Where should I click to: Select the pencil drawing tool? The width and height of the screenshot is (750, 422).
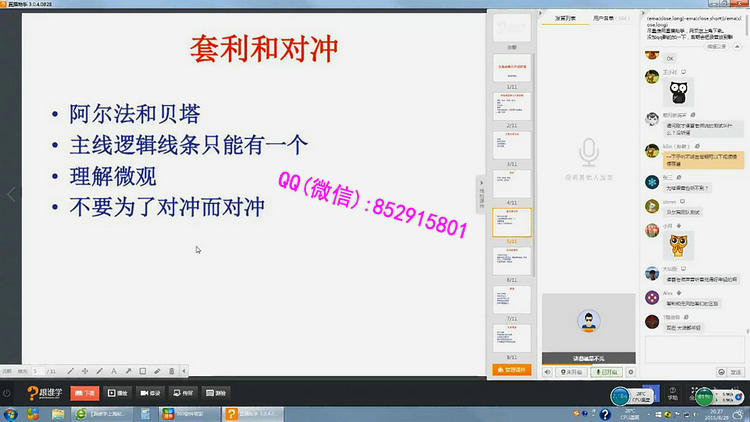pyautogui.click(x=97, y=370)
